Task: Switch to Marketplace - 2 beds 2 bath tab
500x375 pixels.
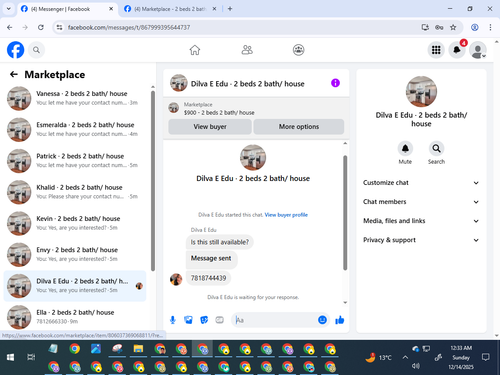Action: coord(169,9)
